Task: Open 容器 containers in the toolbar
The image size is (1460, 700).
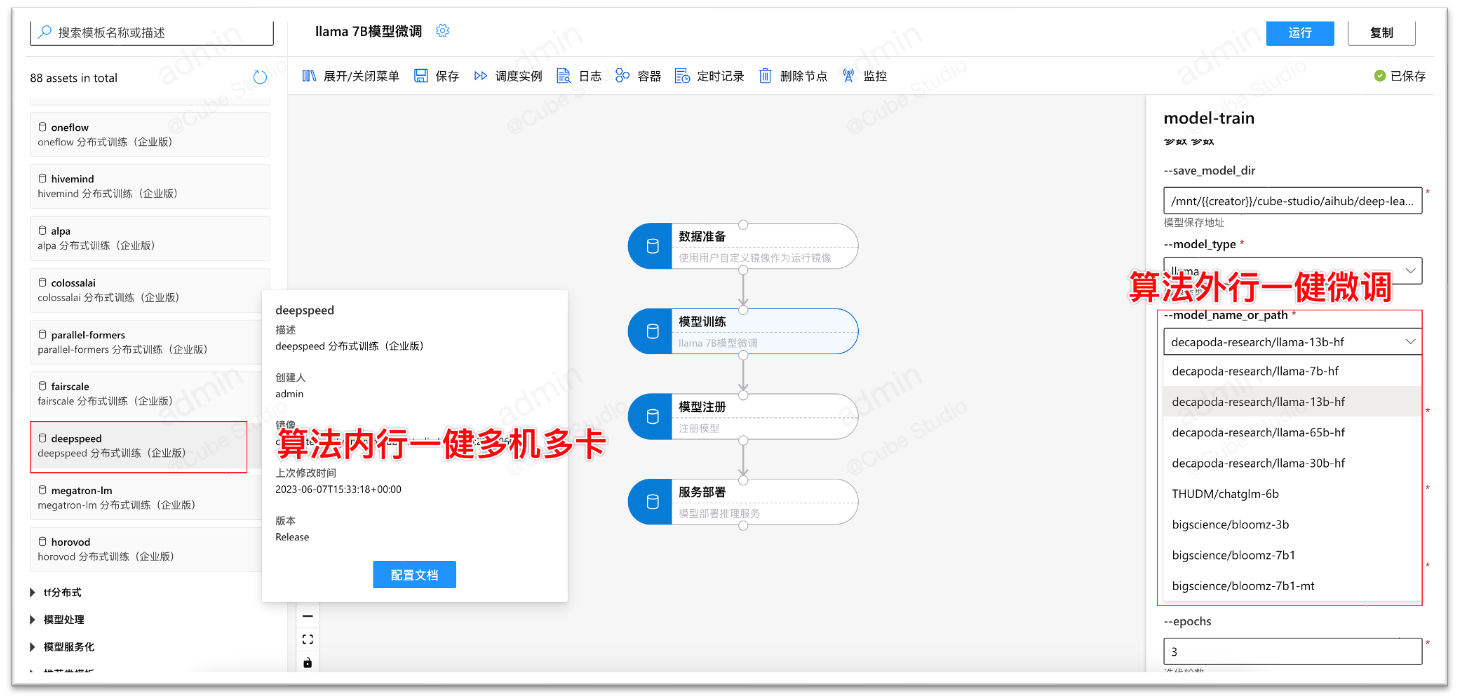Action: pos(623,76)
